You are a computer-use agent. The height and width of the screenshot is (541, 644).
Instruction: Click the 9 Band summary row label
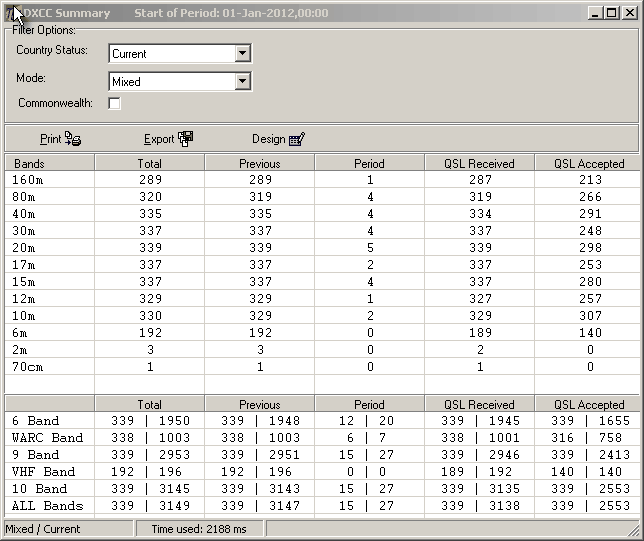tap(35, 455)
